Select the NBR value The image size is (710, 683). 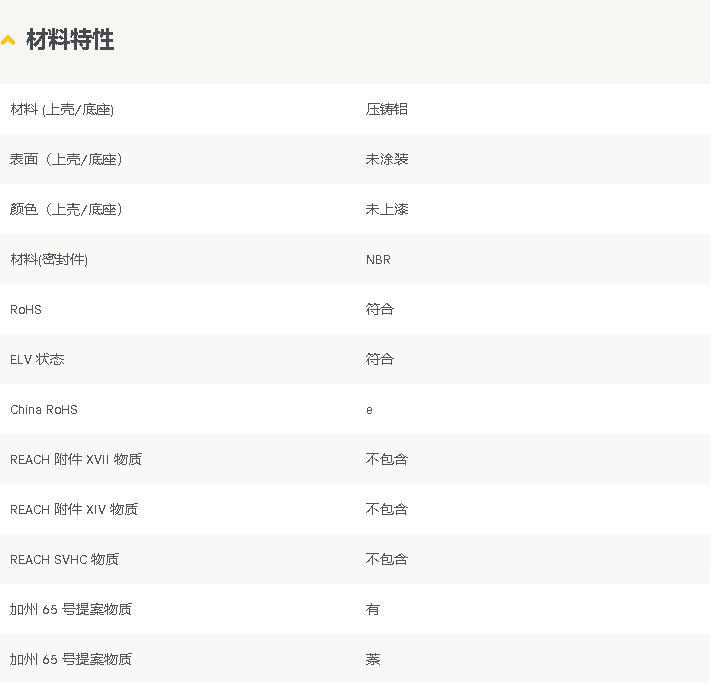point(378,260)
